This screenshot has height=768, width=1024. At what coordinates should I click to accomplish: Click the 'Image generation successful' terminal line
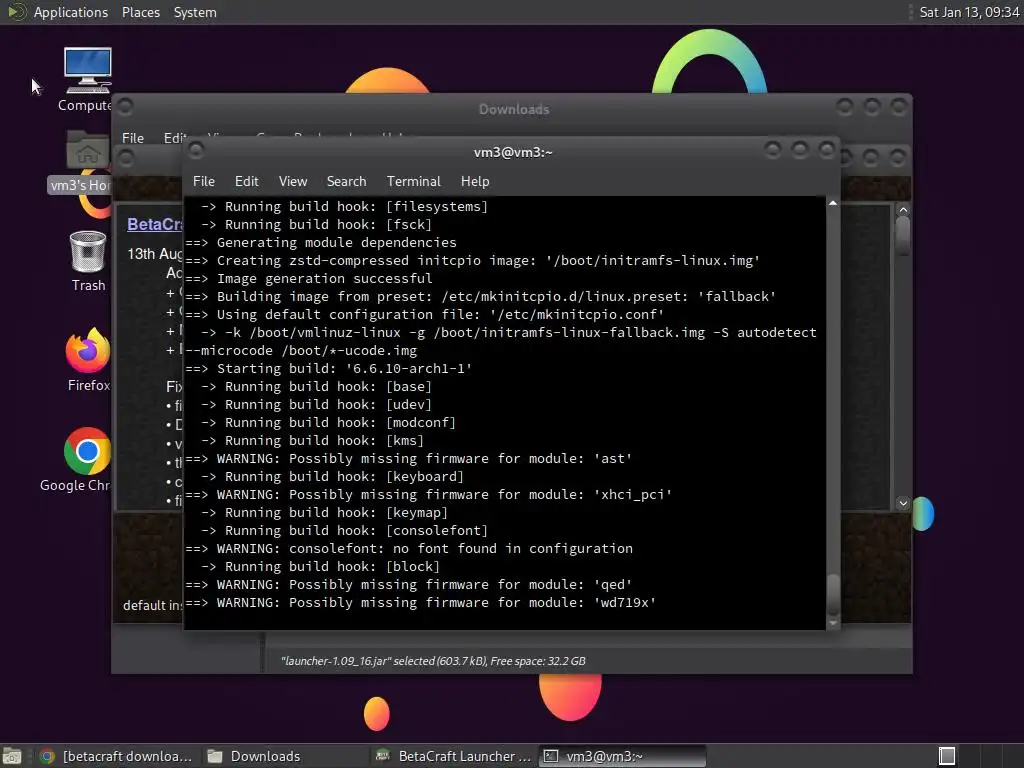(x=309, y=279)
